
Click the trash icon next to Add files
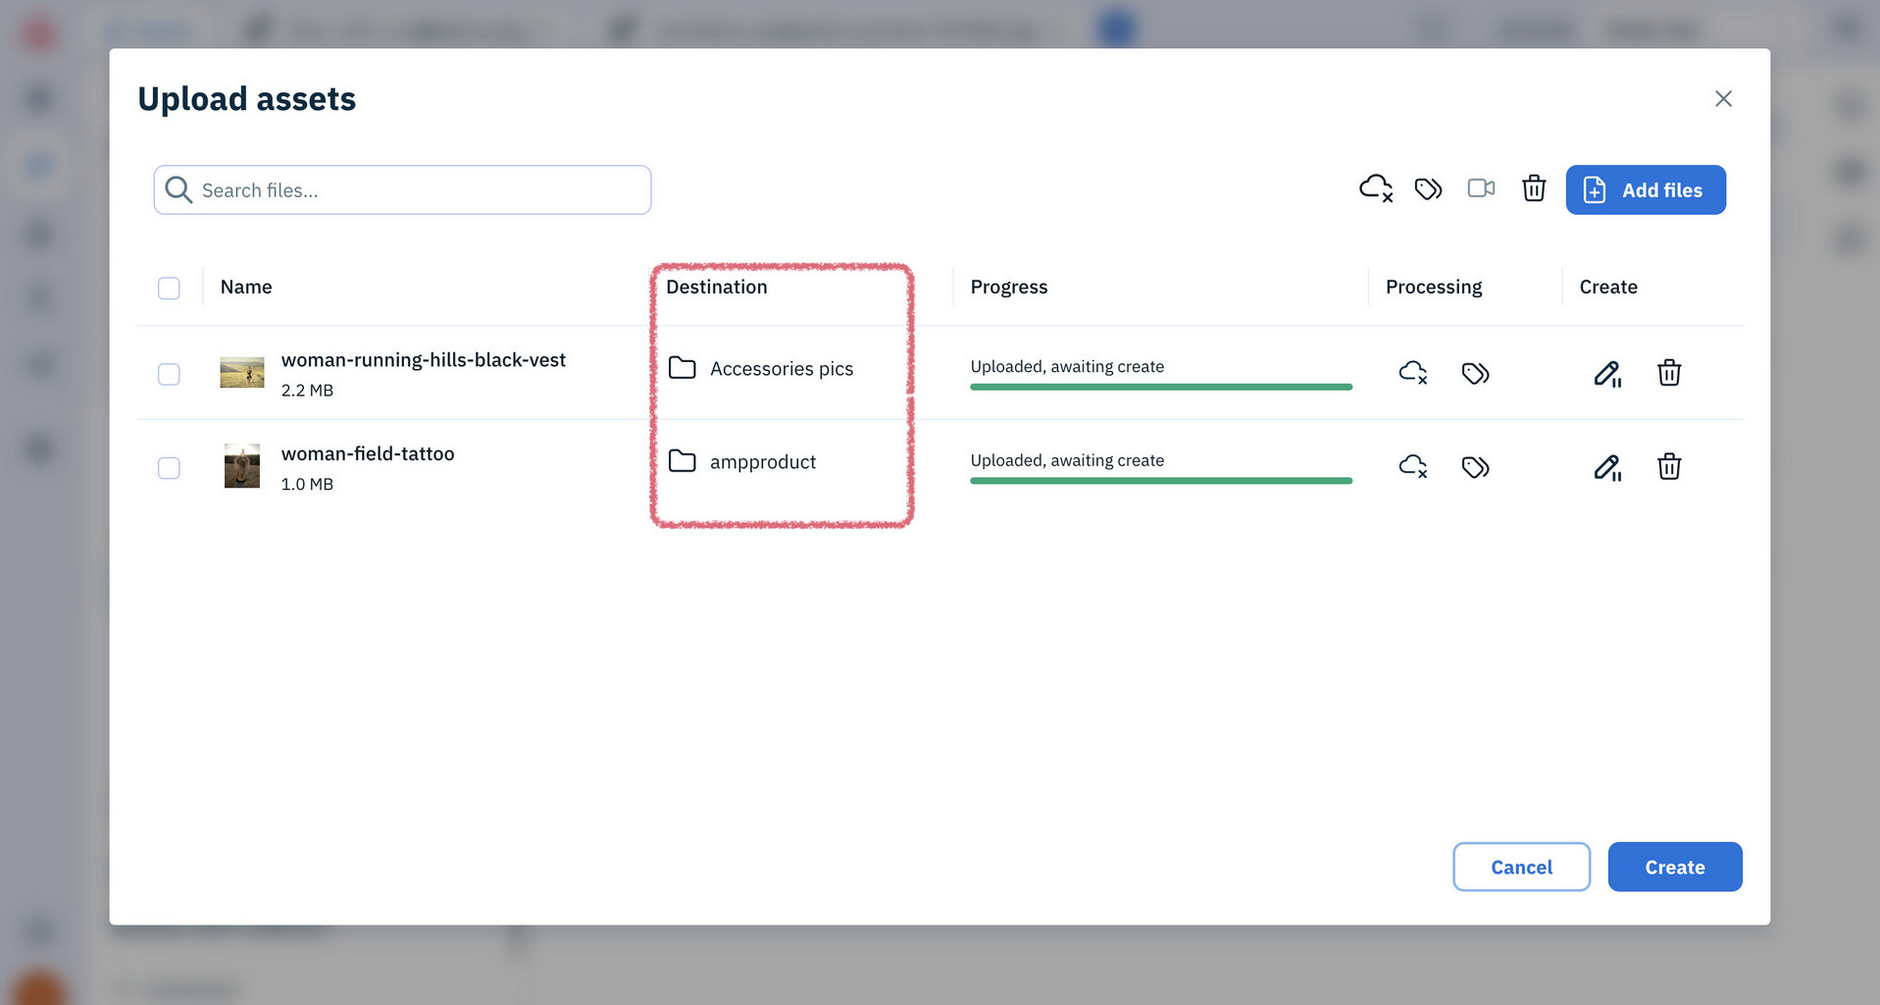click(x=1534, y=188)
